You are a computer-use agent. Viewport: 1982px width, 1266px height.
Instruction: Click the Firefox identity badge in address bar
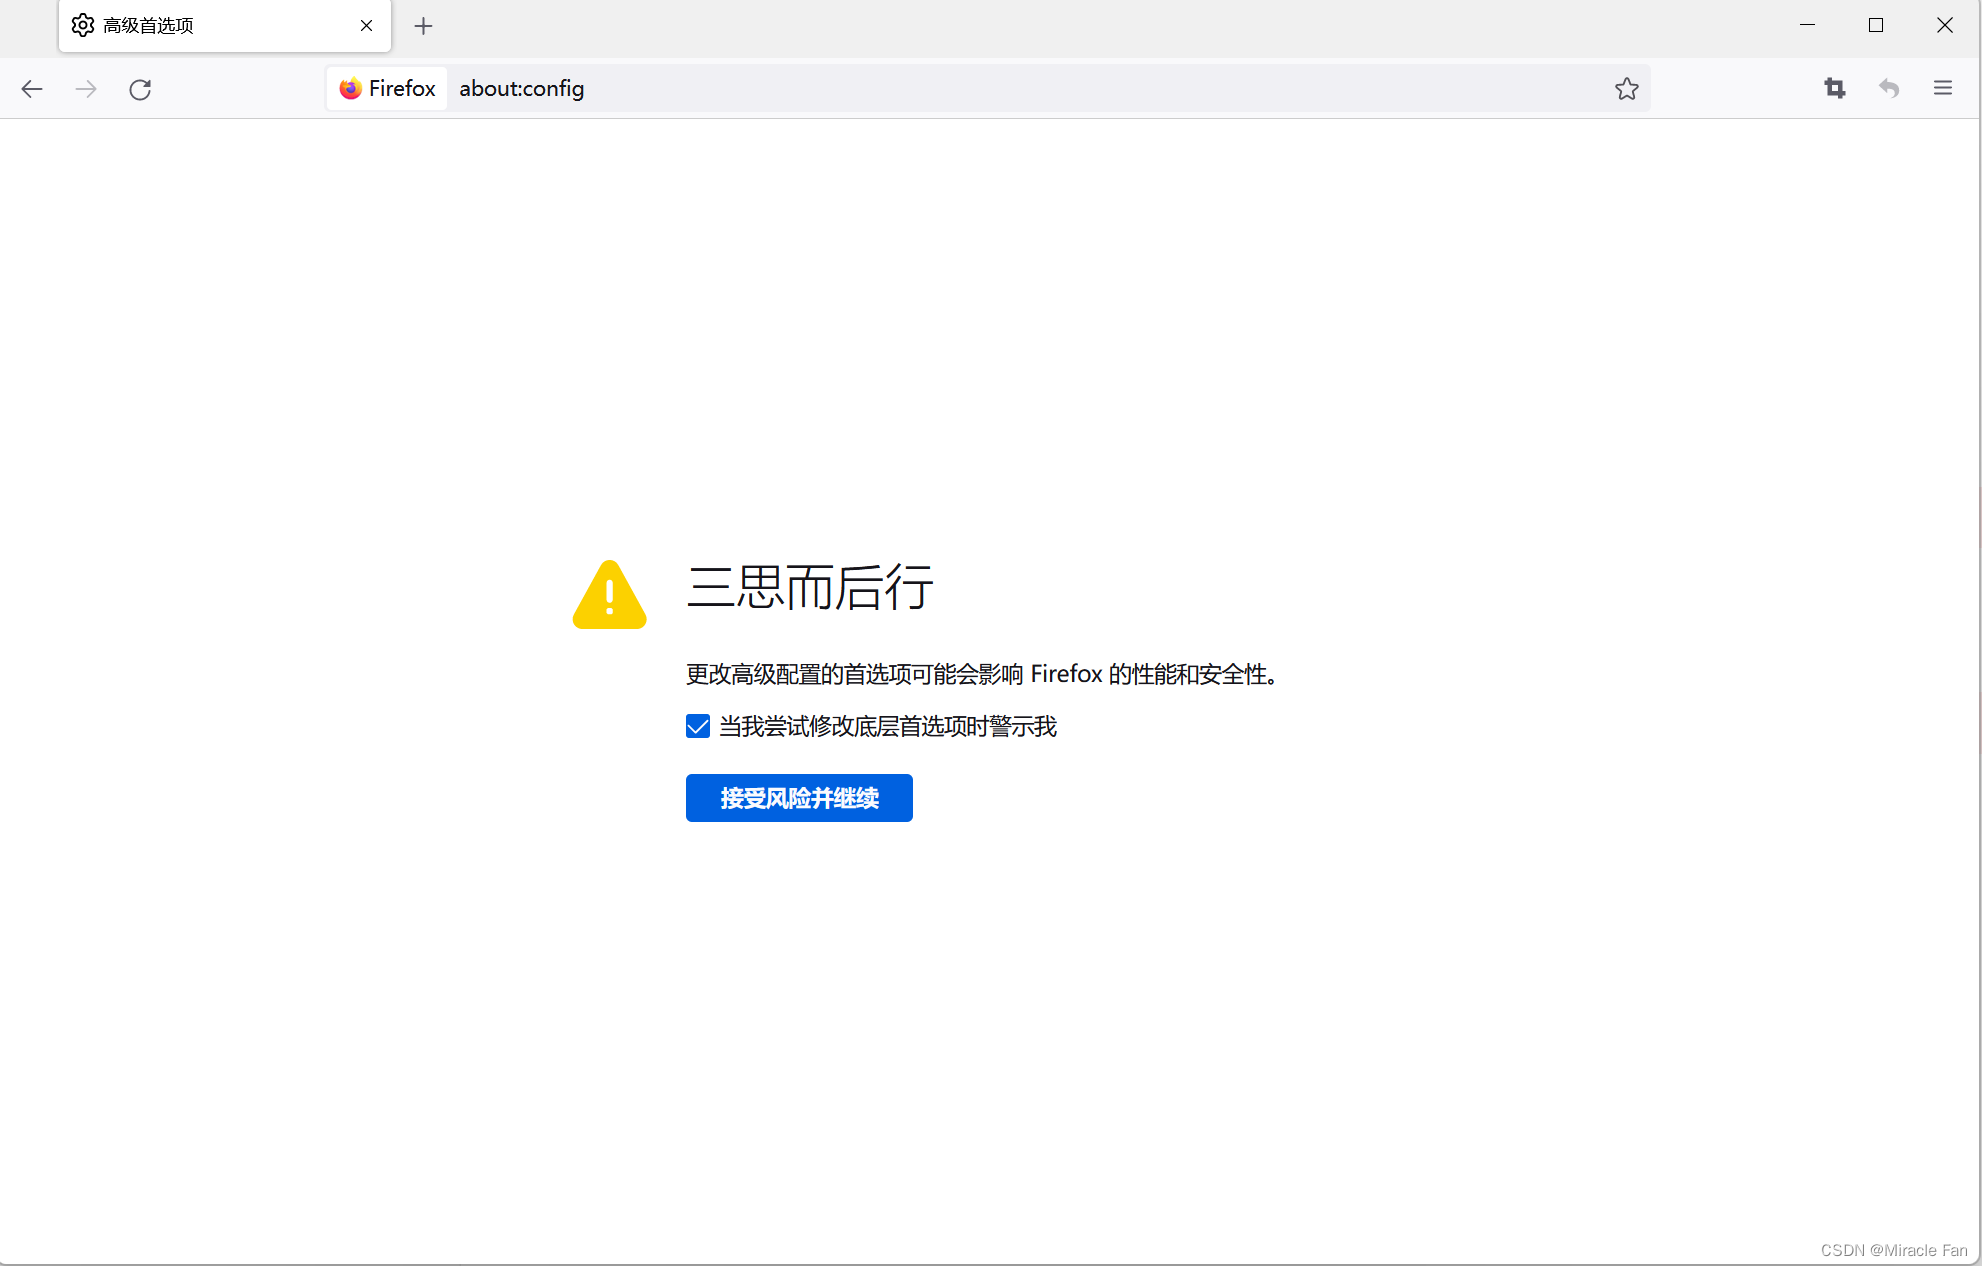[387, 89]
